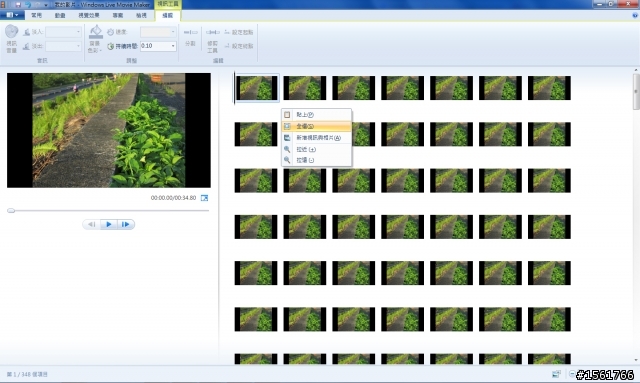Choose 新增視訊與相片(A) in context menu
This screenshot has height=383, width=640.
316,138
